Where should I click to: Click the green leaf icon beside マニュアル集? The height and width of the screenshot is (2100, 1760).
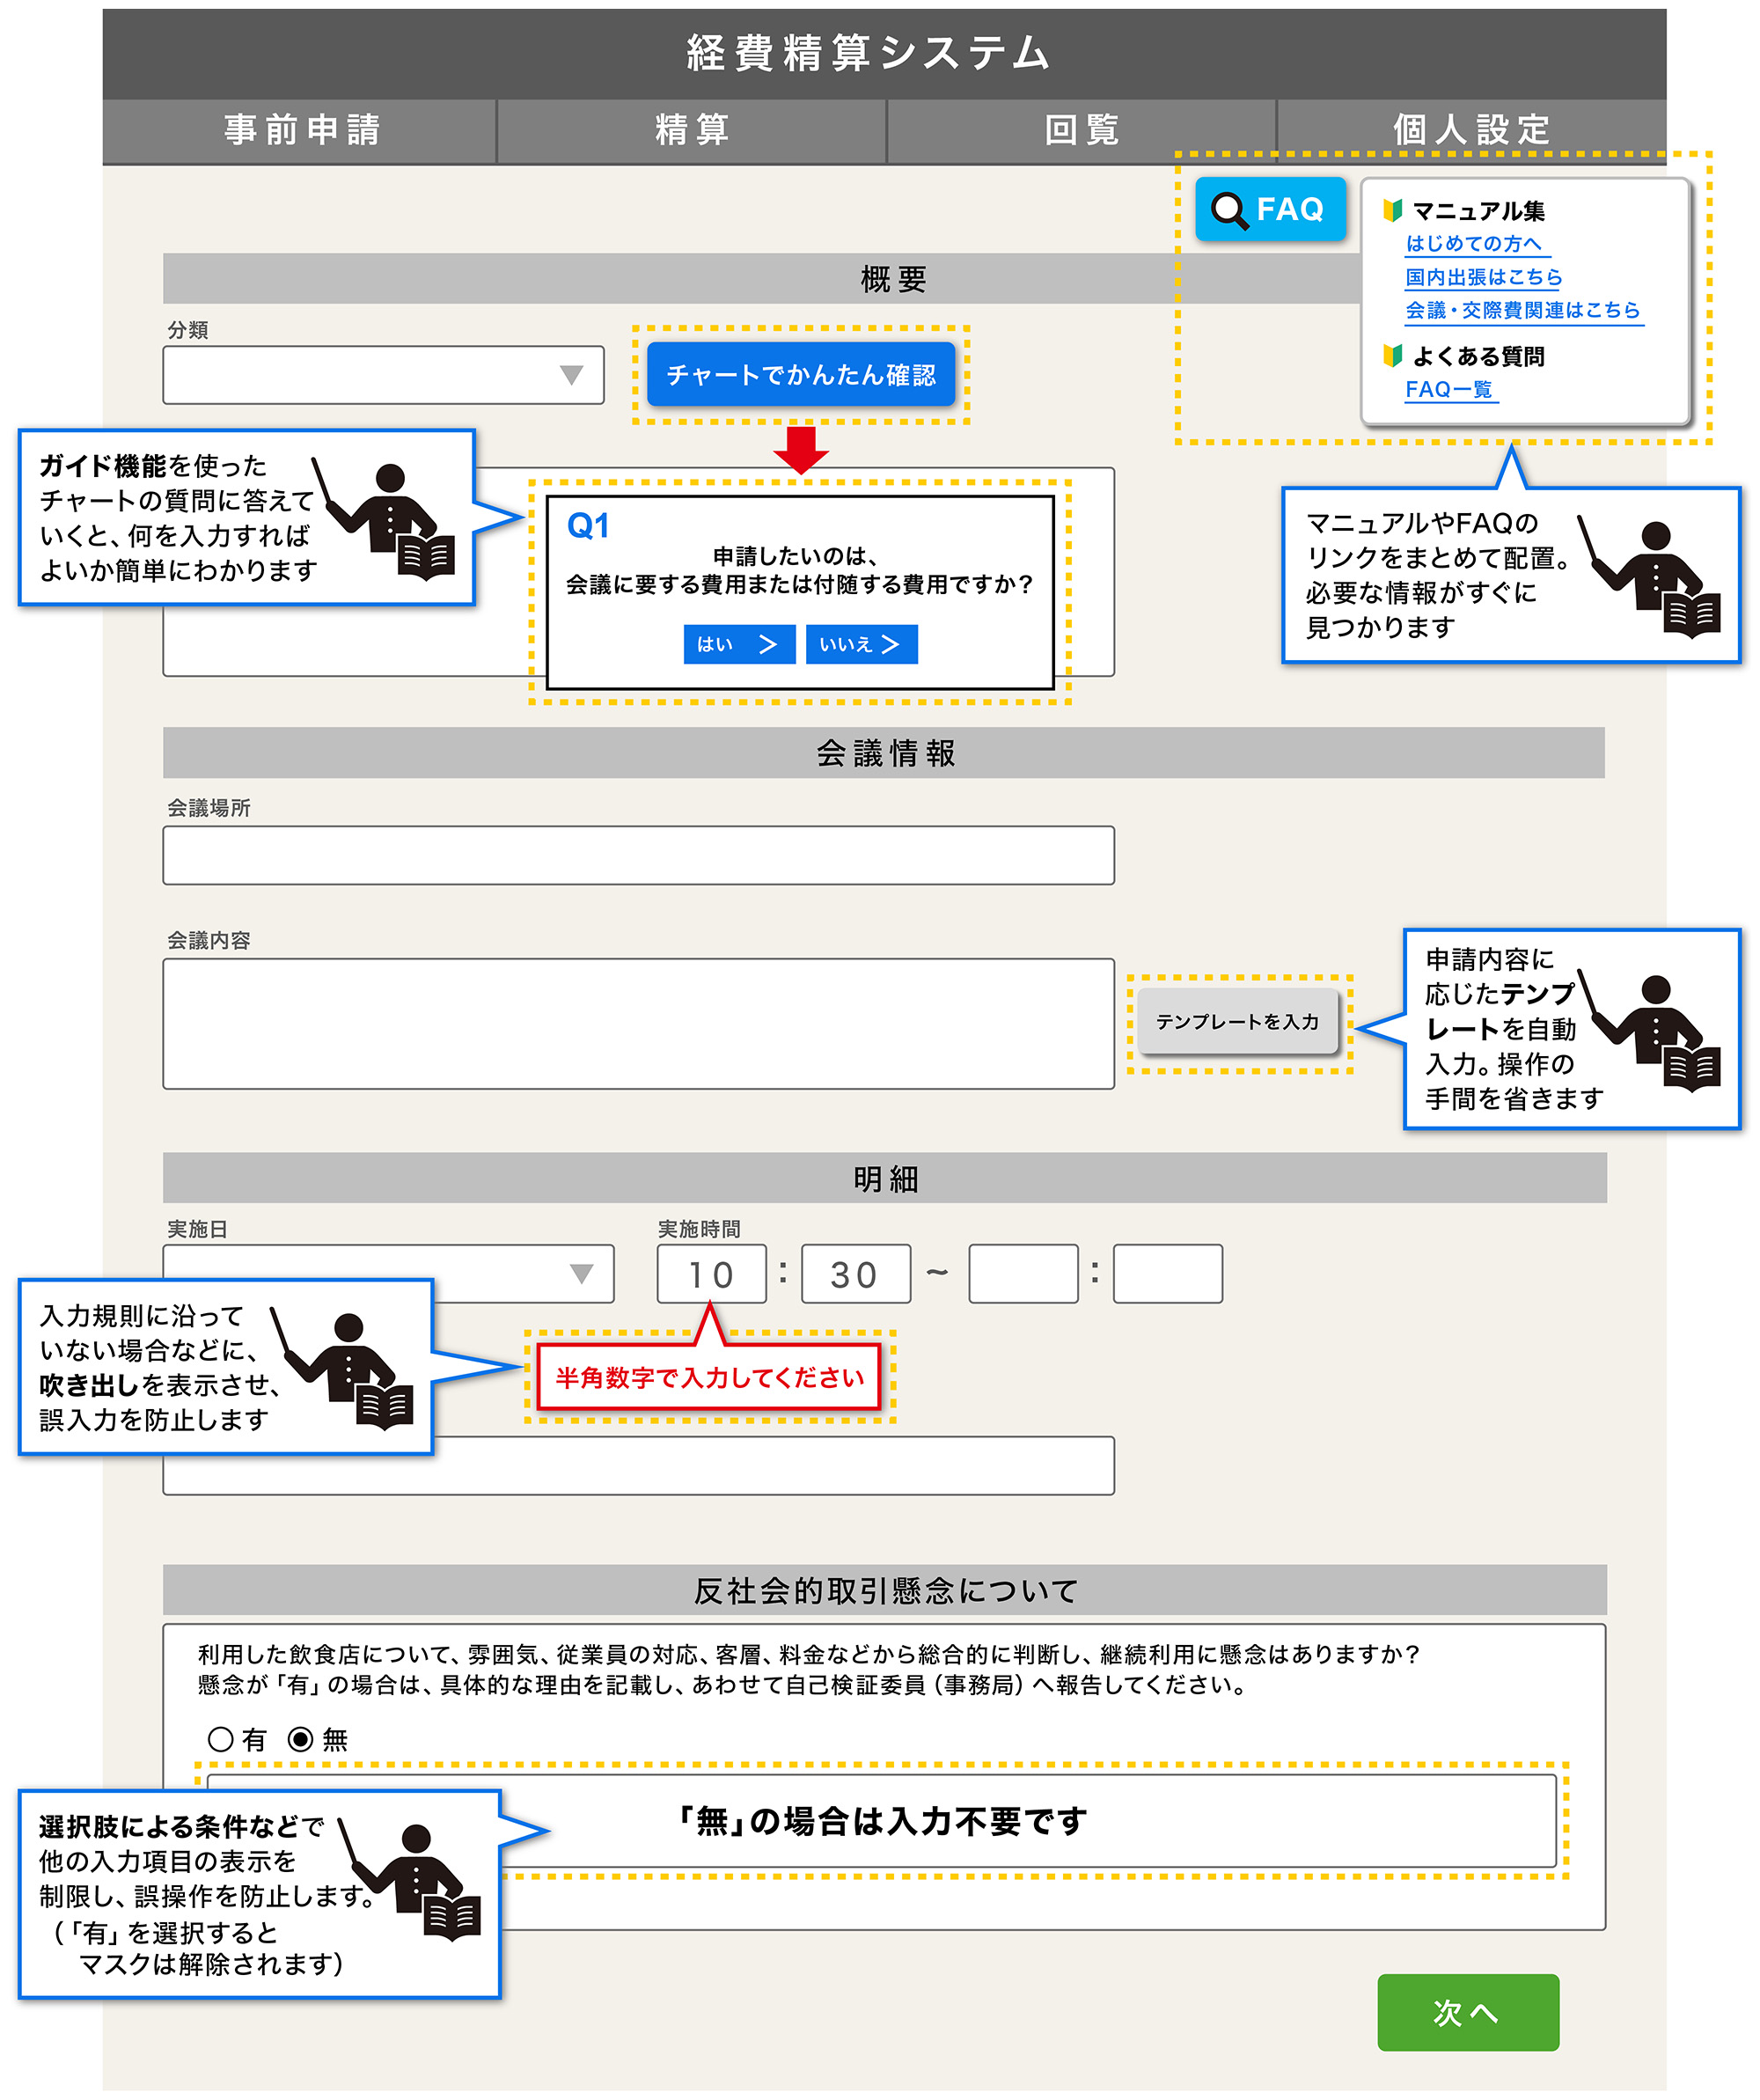(x=1391, y=210)
